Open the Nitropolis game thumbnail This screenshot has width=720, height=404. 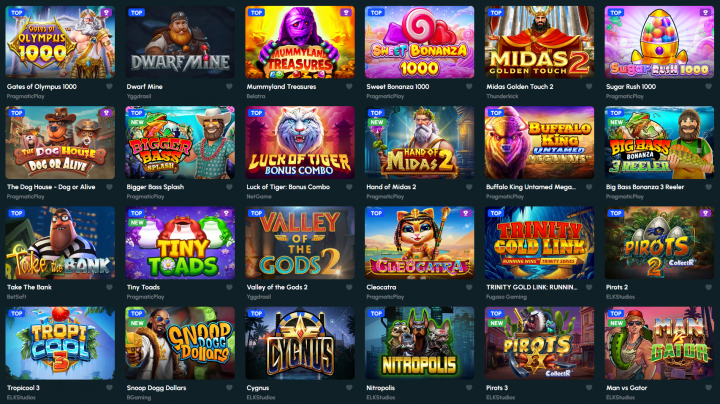click(420, 343)
